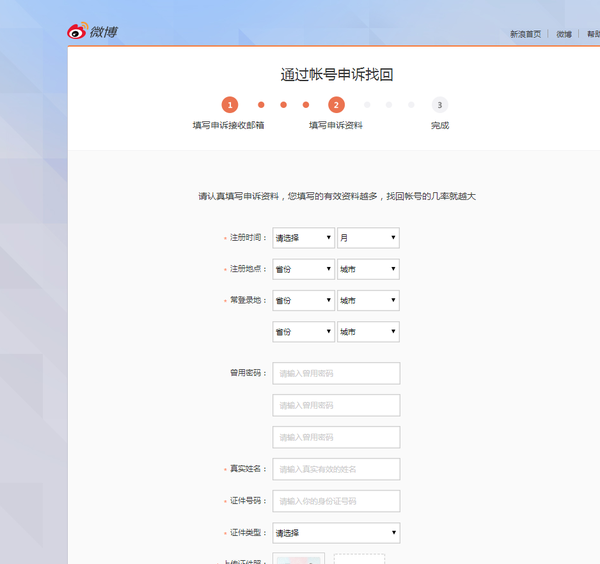
Task: Expand the 注册时间 月 dropdown
Action: 368,238
